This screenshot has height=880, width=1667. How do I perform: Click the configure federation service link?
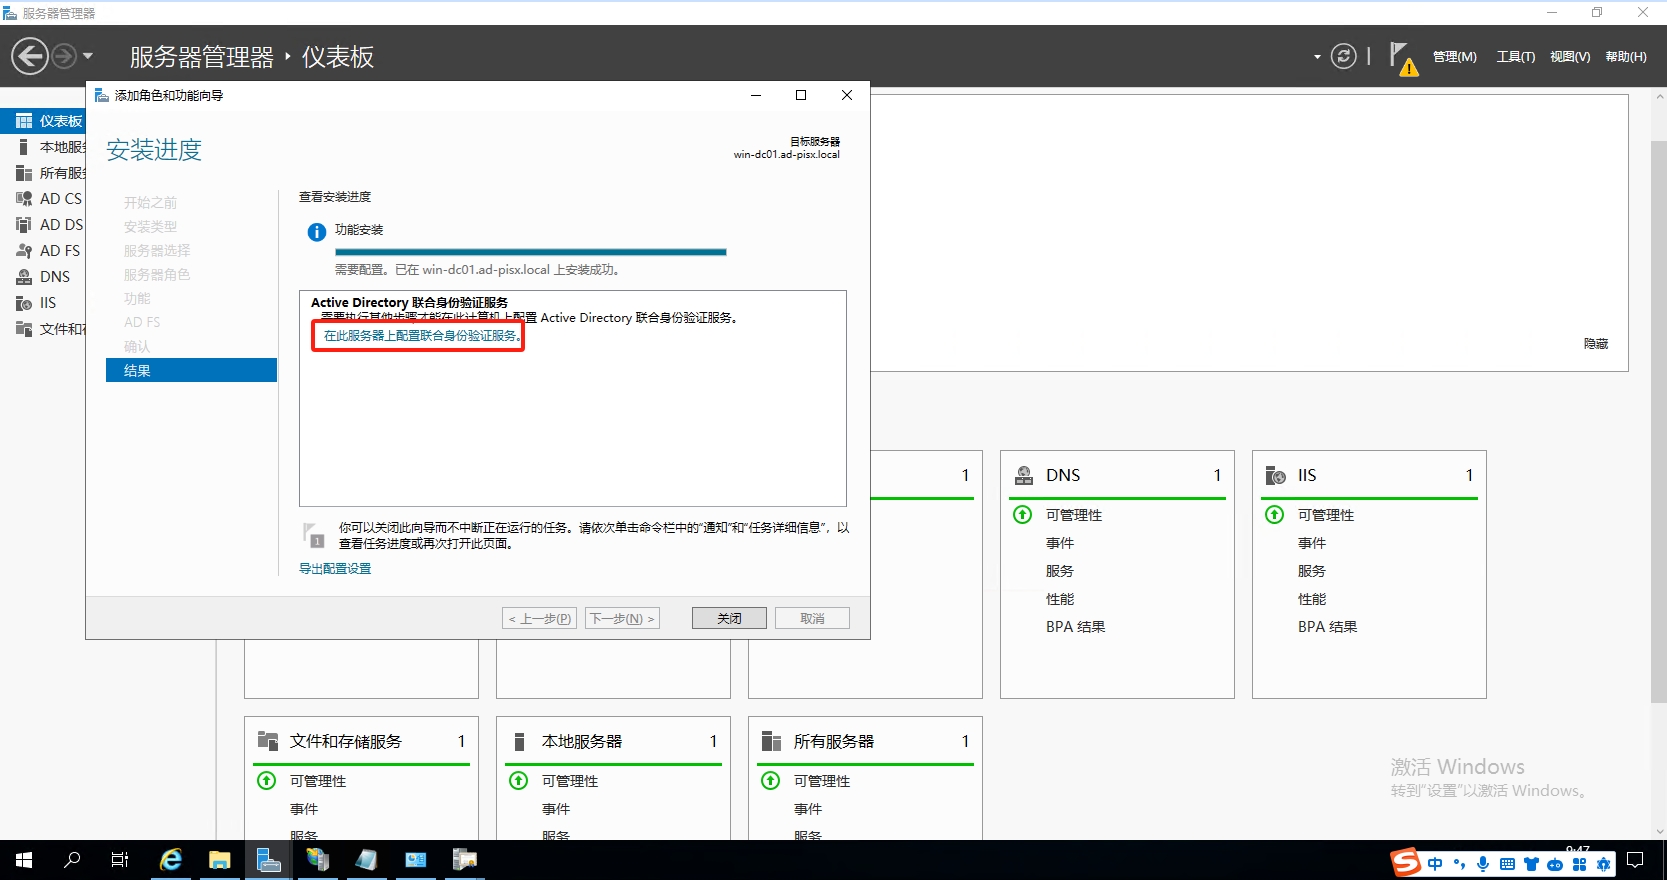point(420,336)
